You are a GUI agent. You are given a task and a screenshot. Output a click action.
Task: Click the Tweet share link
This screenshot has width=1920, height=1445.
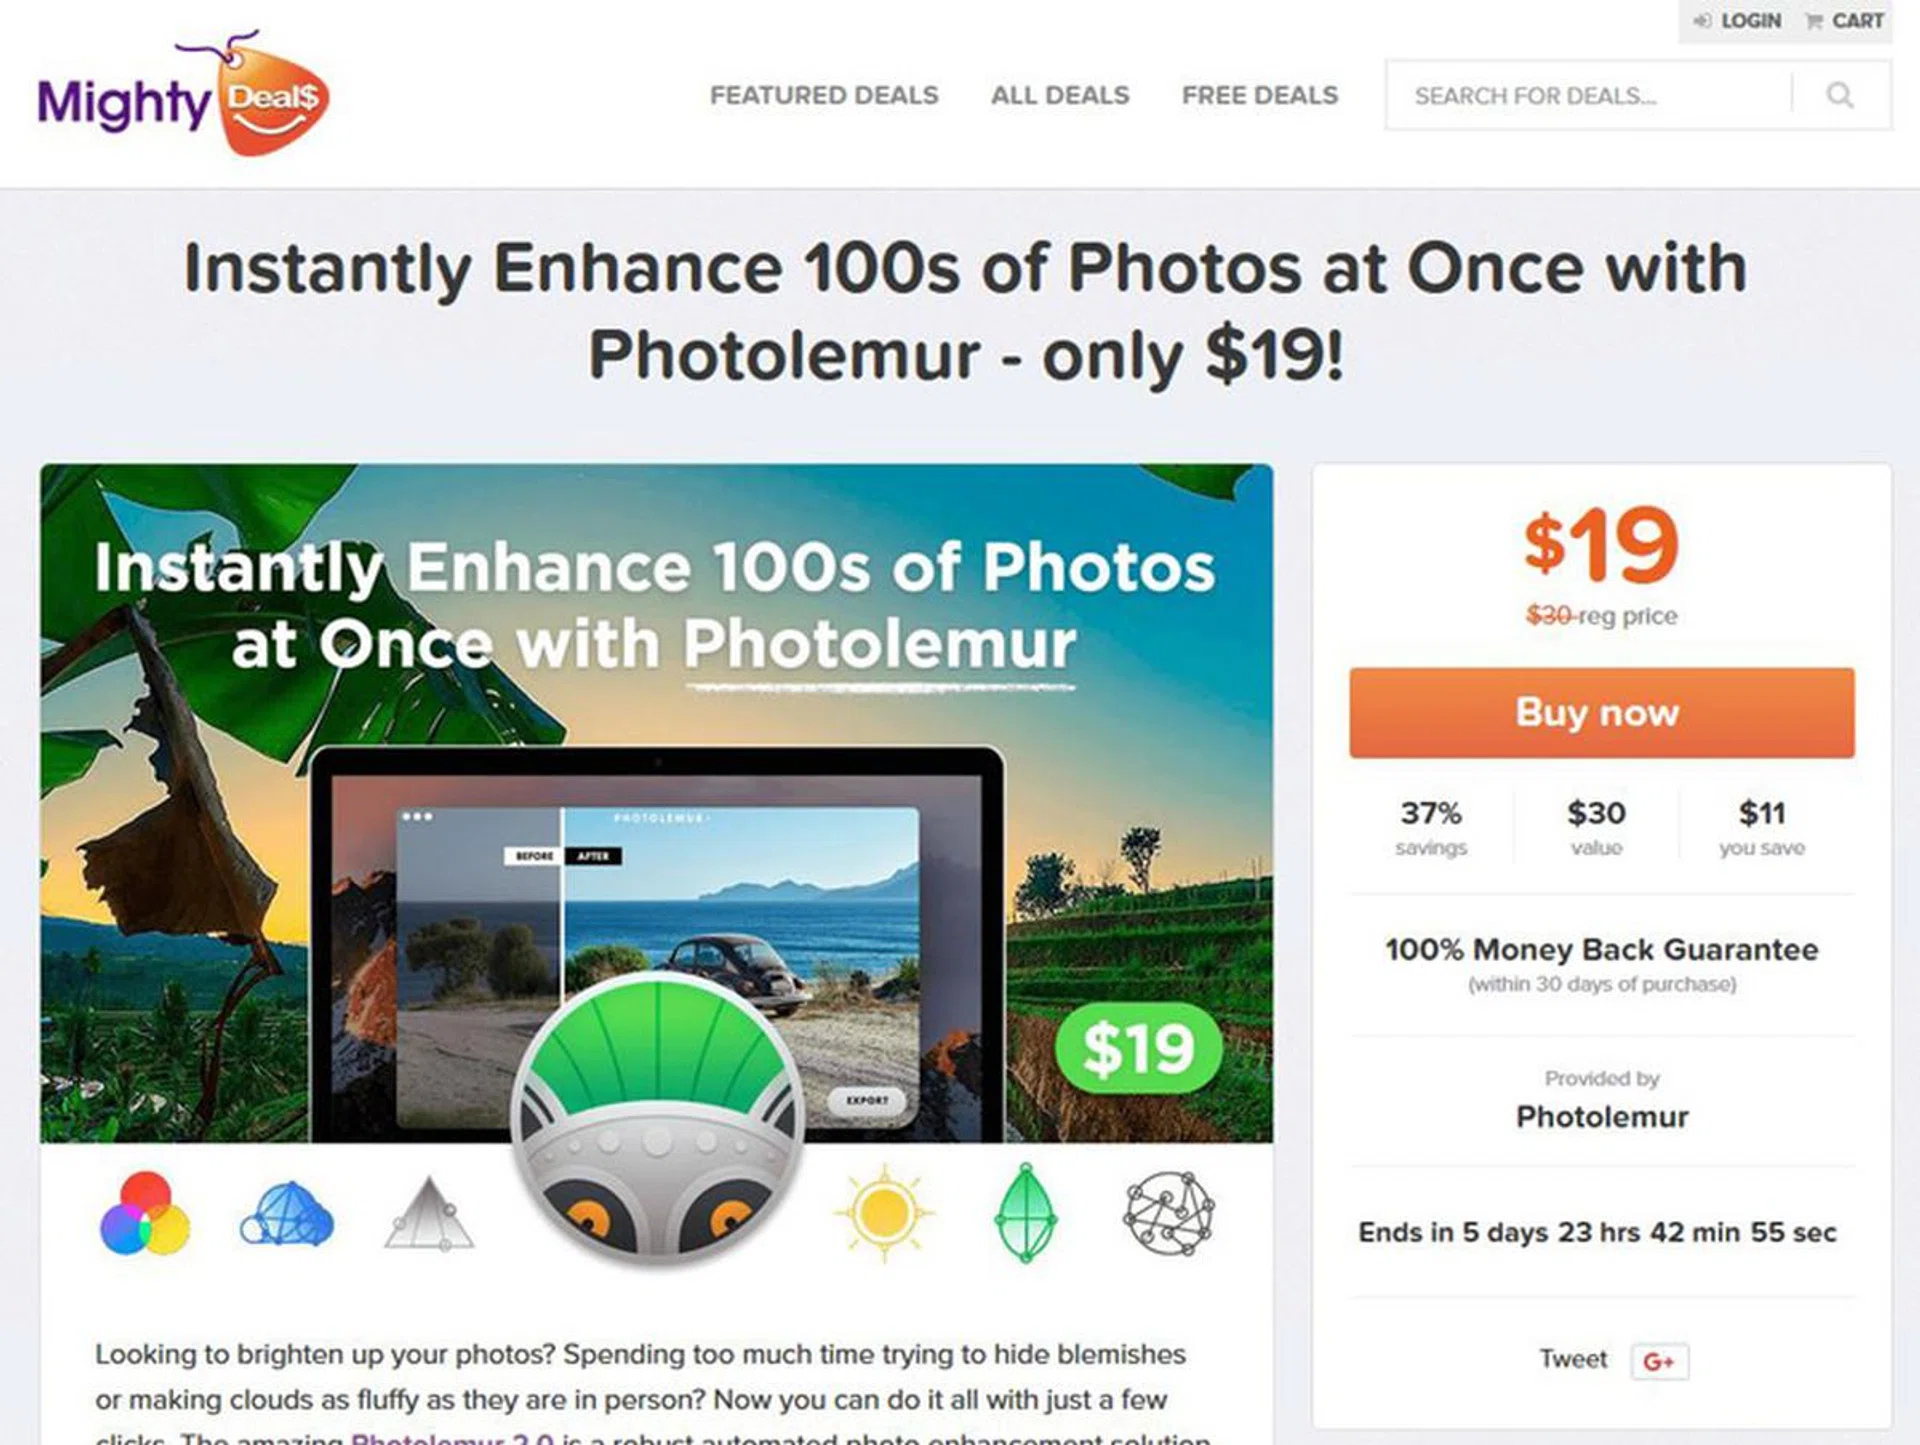(x=1573, y=1359)
